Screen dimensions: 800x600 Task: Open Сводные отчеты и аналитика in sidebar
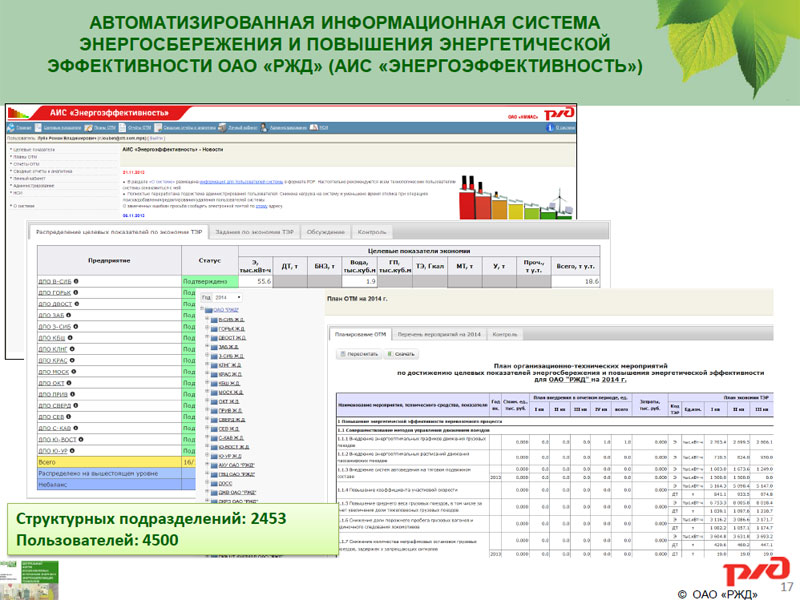tap(42, 171)
